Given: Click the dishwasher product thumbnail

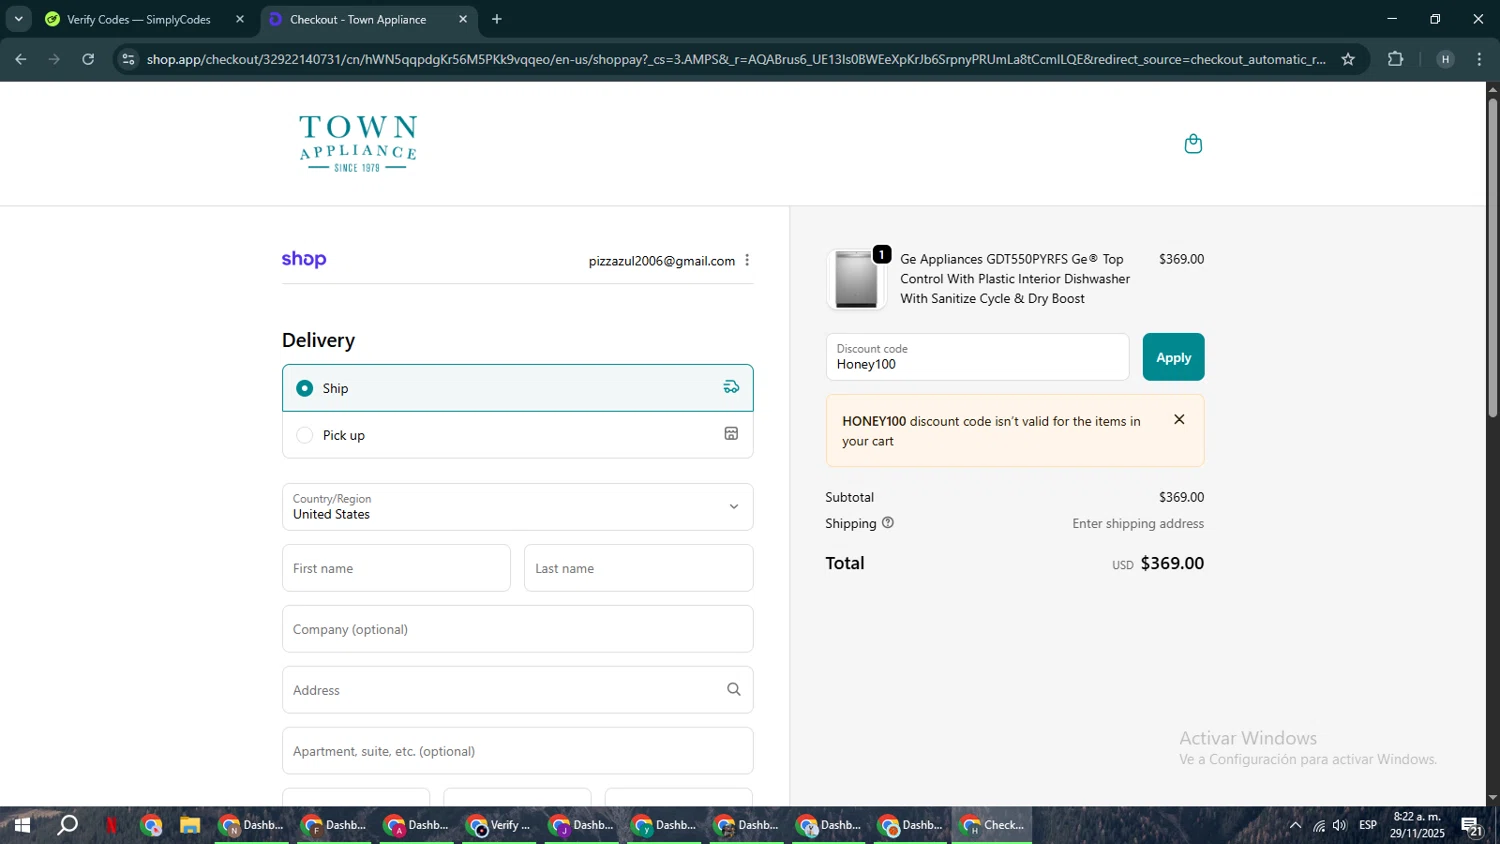Looking at the screenshot, I should (857, 279).
